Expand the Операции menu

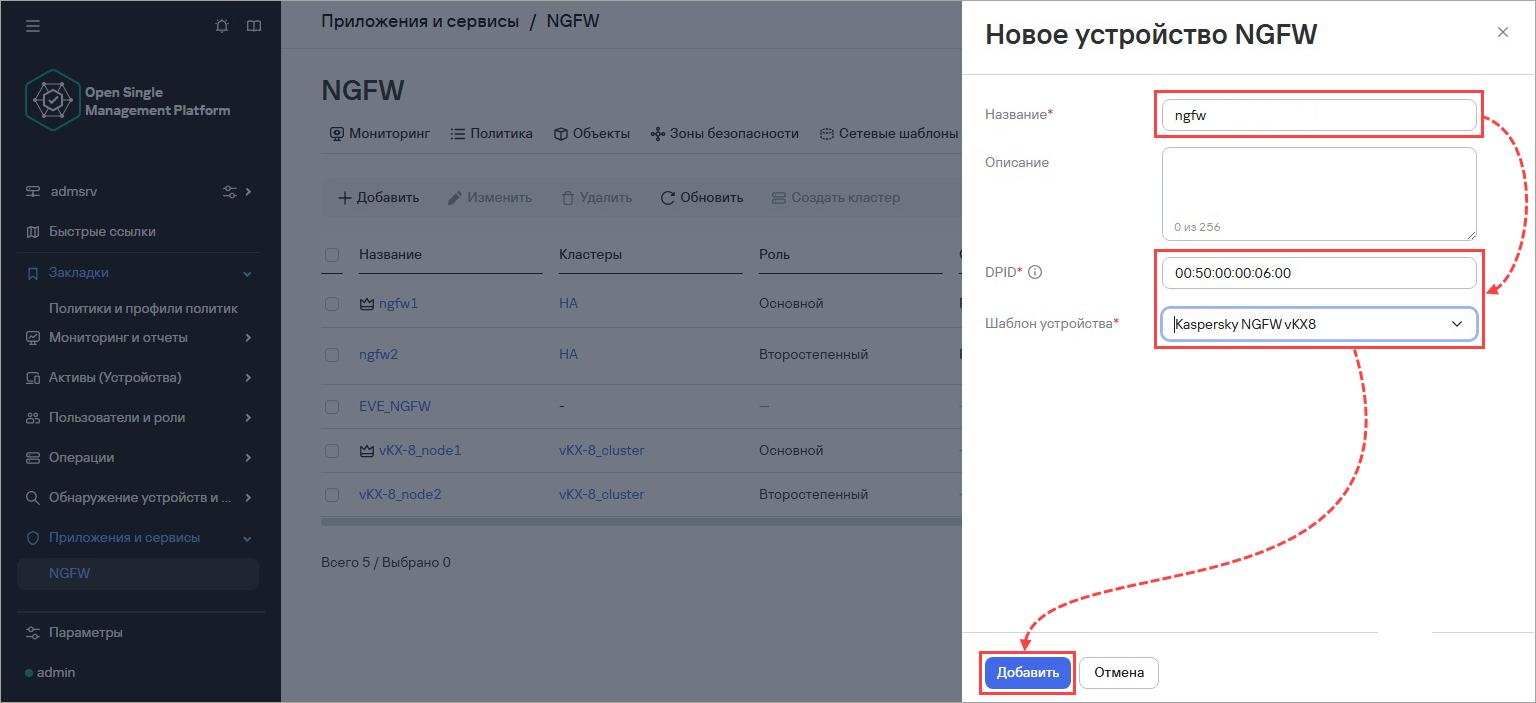pos(248,458)
